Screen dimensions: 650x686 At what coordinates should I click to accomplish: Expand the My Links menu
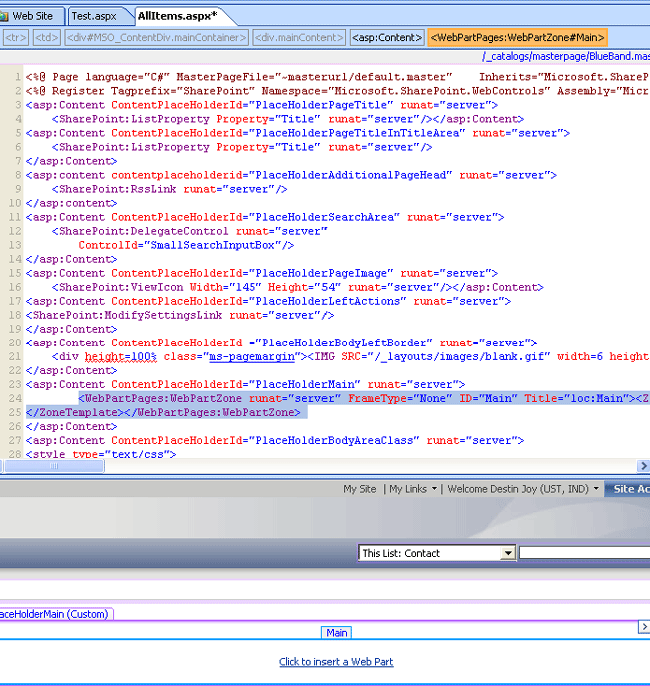[412, 489]
